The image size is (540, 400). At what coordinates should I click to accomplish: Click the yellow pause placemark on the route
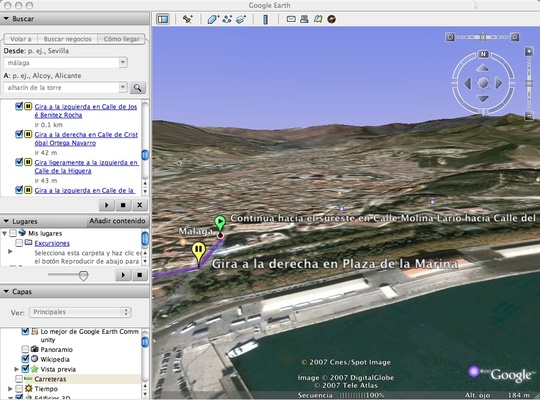click(x=199, y=252)
